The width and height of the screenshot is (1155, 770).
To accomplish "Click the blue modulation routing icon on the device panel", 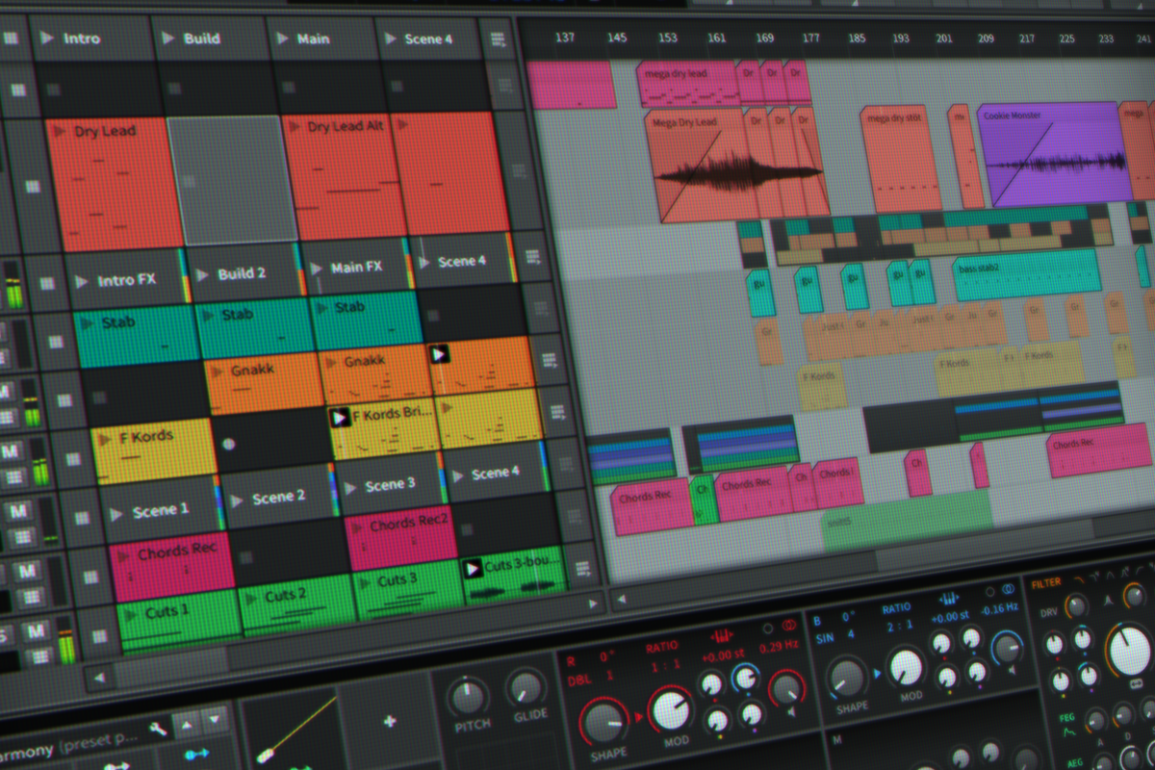I will [197, 753].
